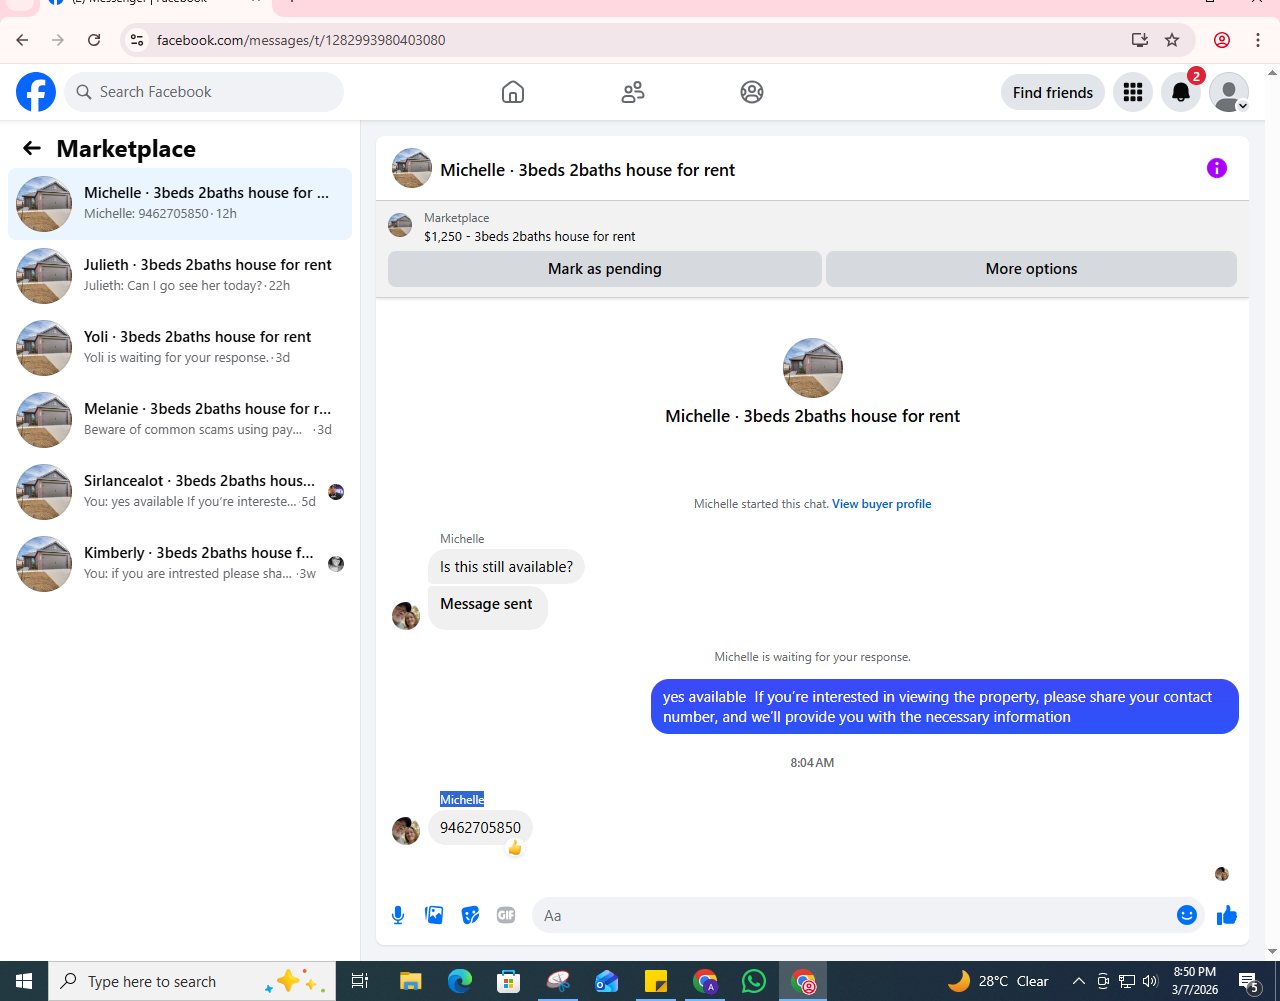The image size is (1280, 1001).
Task: Open the Julieth conversation
Action: click(180, 276)
